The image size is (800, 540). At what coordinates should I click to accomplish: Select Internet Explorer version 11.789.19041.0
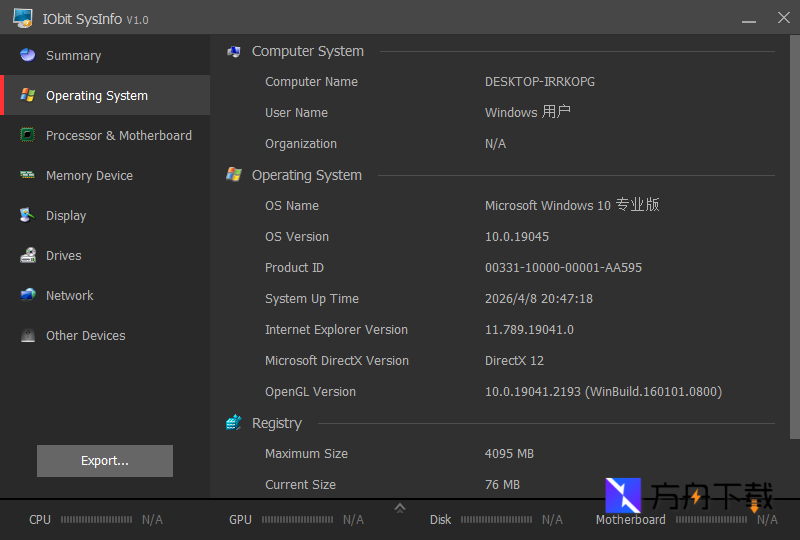[x=529, y=330]
